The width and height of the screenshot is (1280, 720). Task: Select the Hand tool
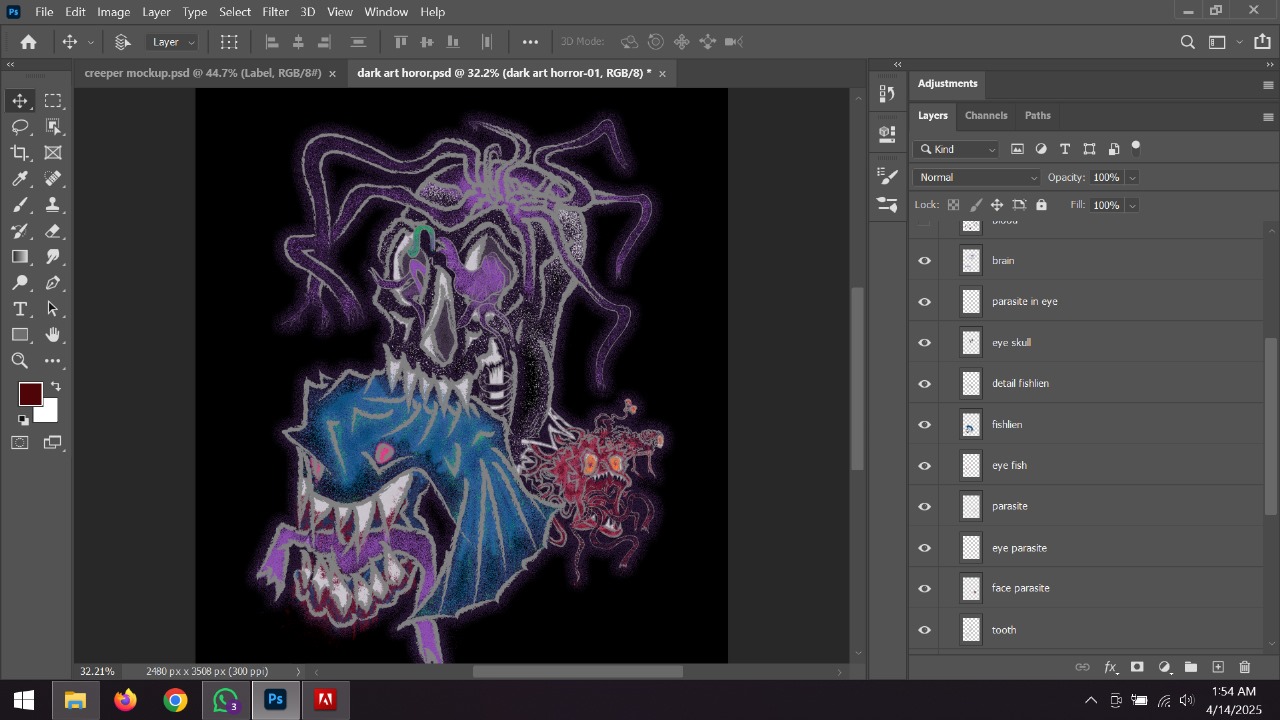[x=53, y=335]
